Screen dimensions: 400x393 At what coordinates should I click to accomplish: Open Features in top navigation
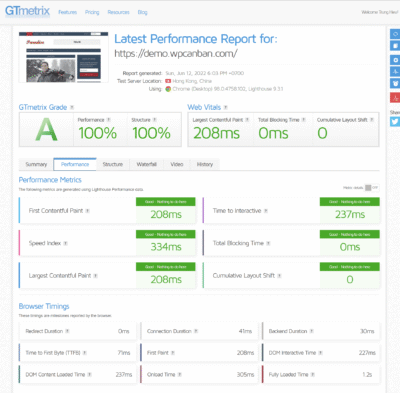[67, 12]
